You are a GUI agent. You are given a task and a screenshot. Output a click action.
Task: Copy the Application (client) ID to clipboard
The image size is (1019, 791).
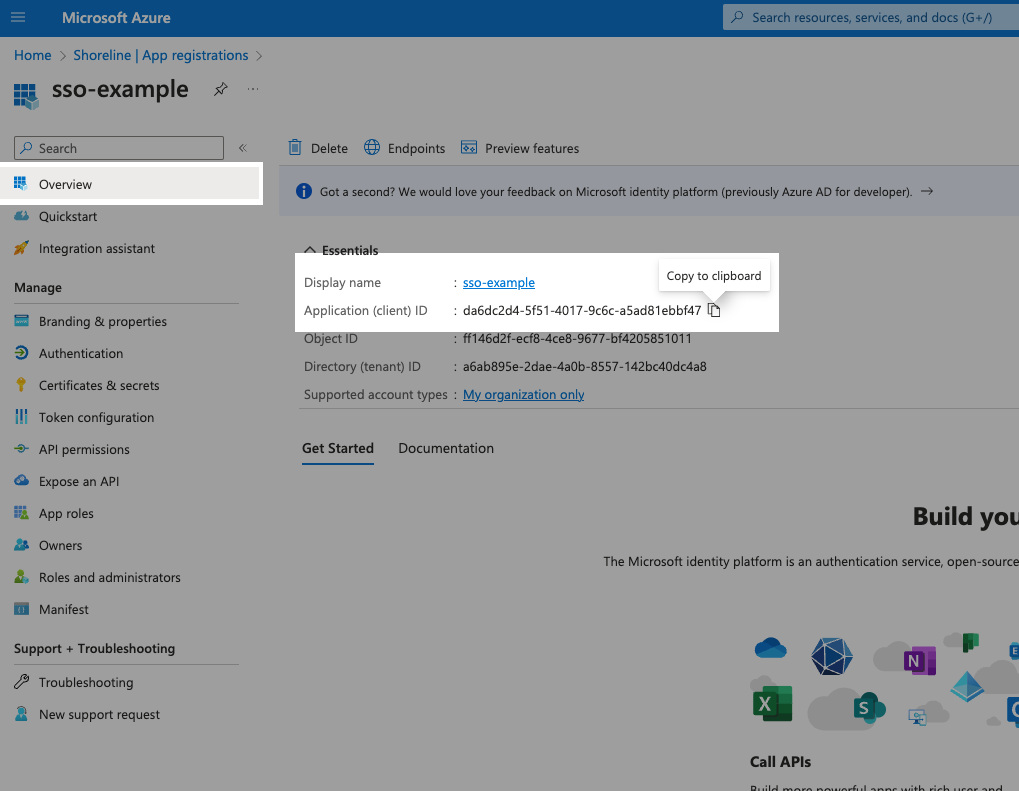[714, 311]
